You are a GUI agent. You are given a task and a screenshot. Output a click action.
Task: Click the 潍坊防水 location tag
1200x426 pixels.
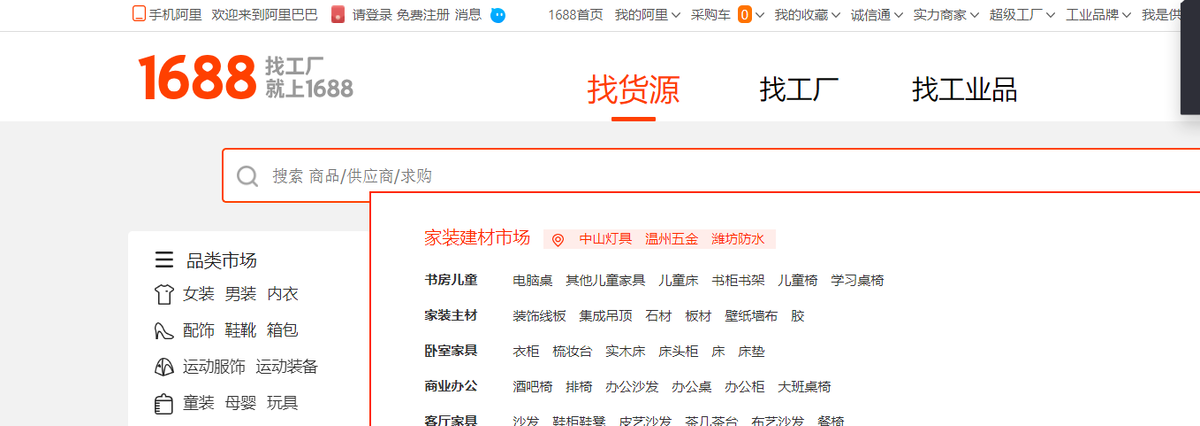point(738,240)
